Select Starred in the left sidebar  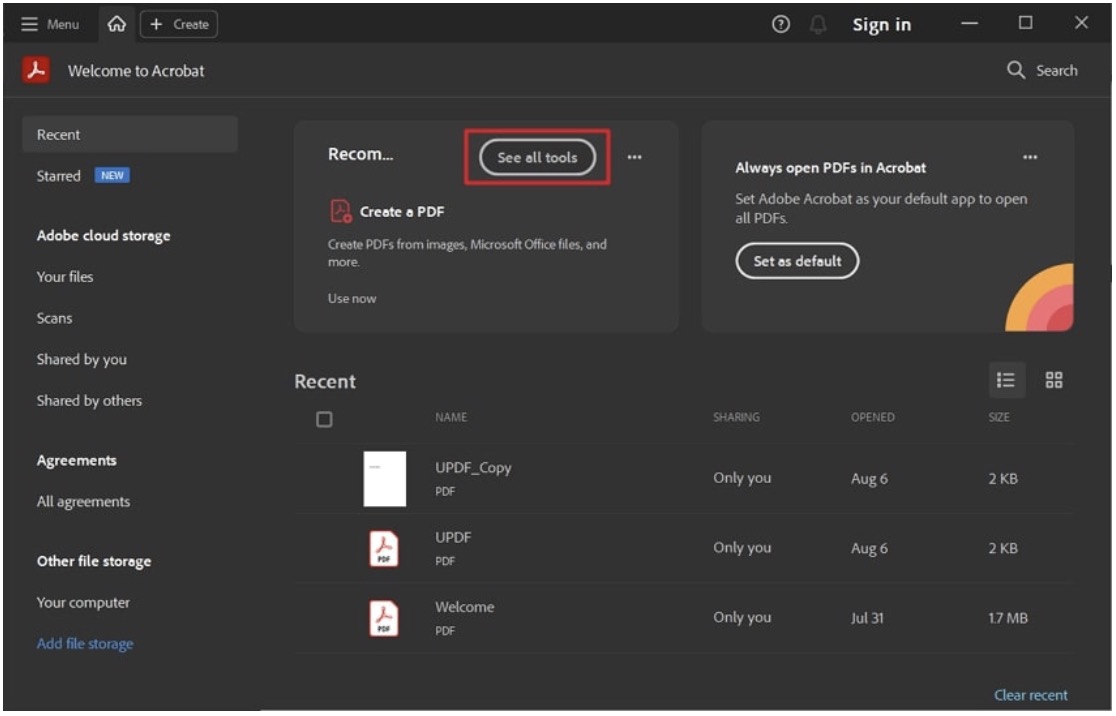coord(59,176)
